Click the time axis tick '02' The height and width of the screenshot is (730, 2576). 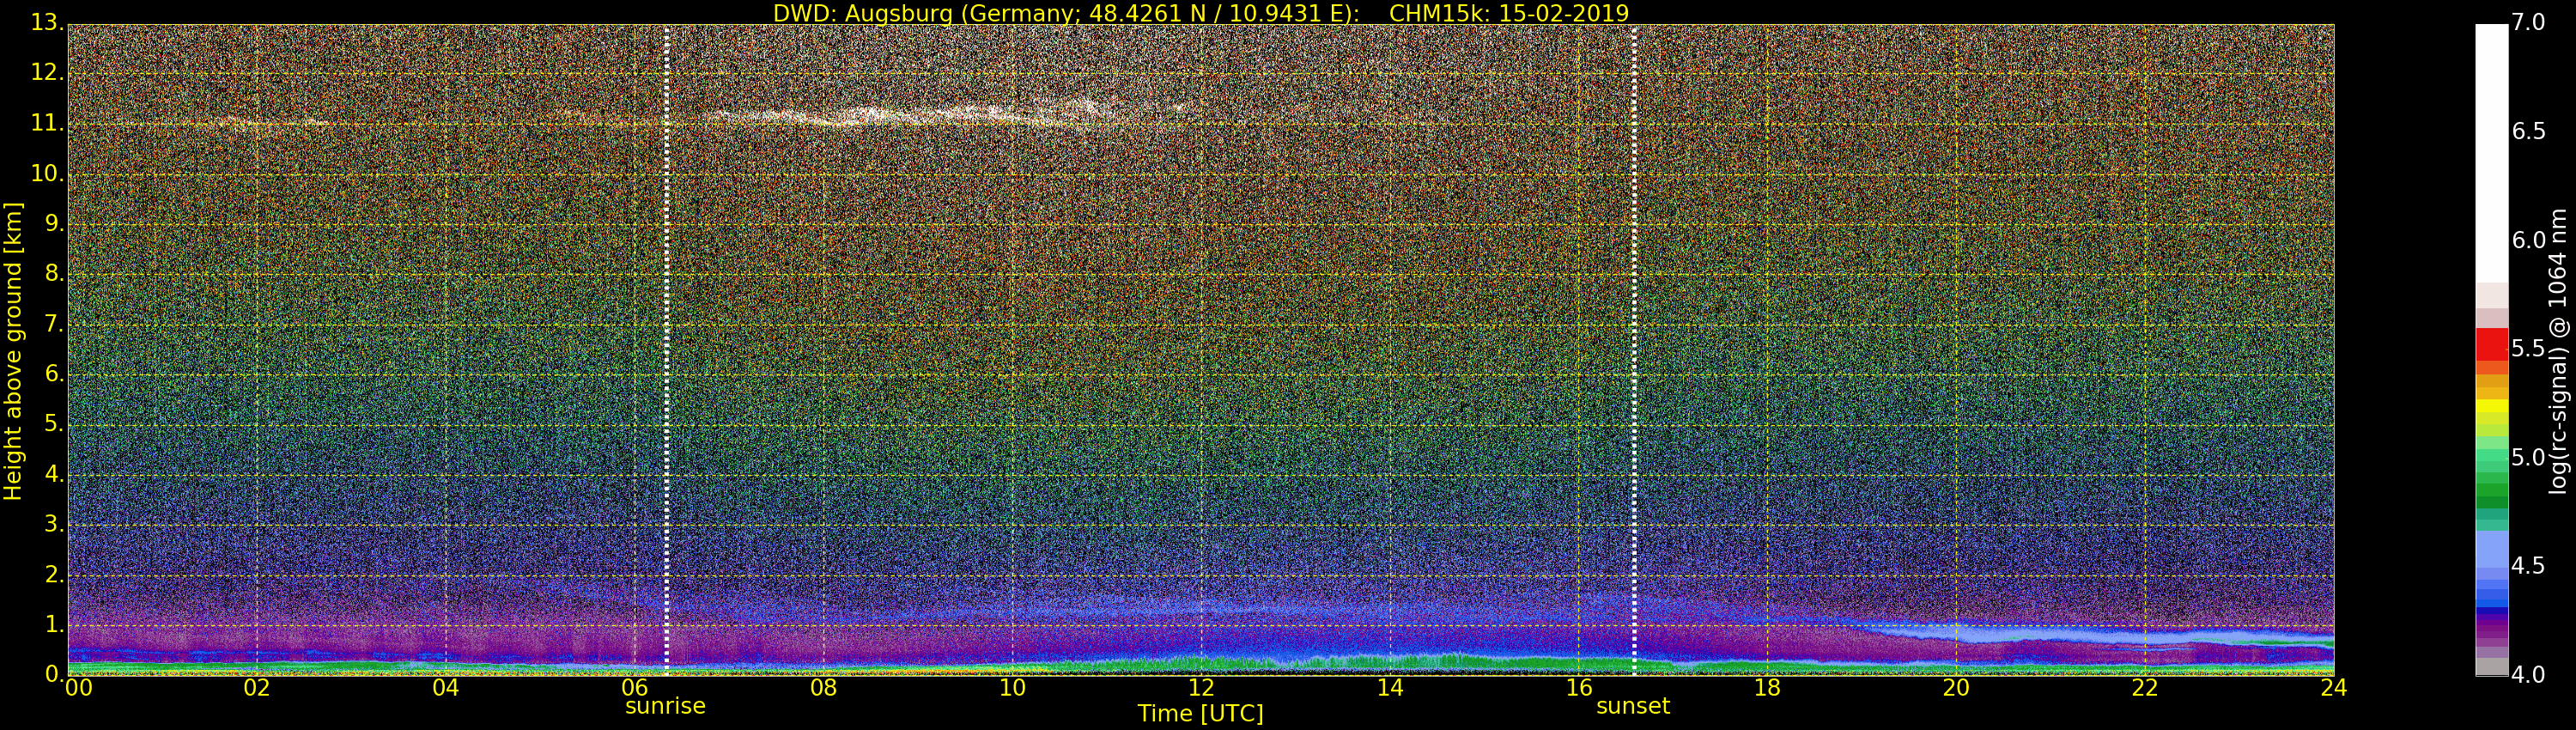pyautogui.click(x=257, y=687)
